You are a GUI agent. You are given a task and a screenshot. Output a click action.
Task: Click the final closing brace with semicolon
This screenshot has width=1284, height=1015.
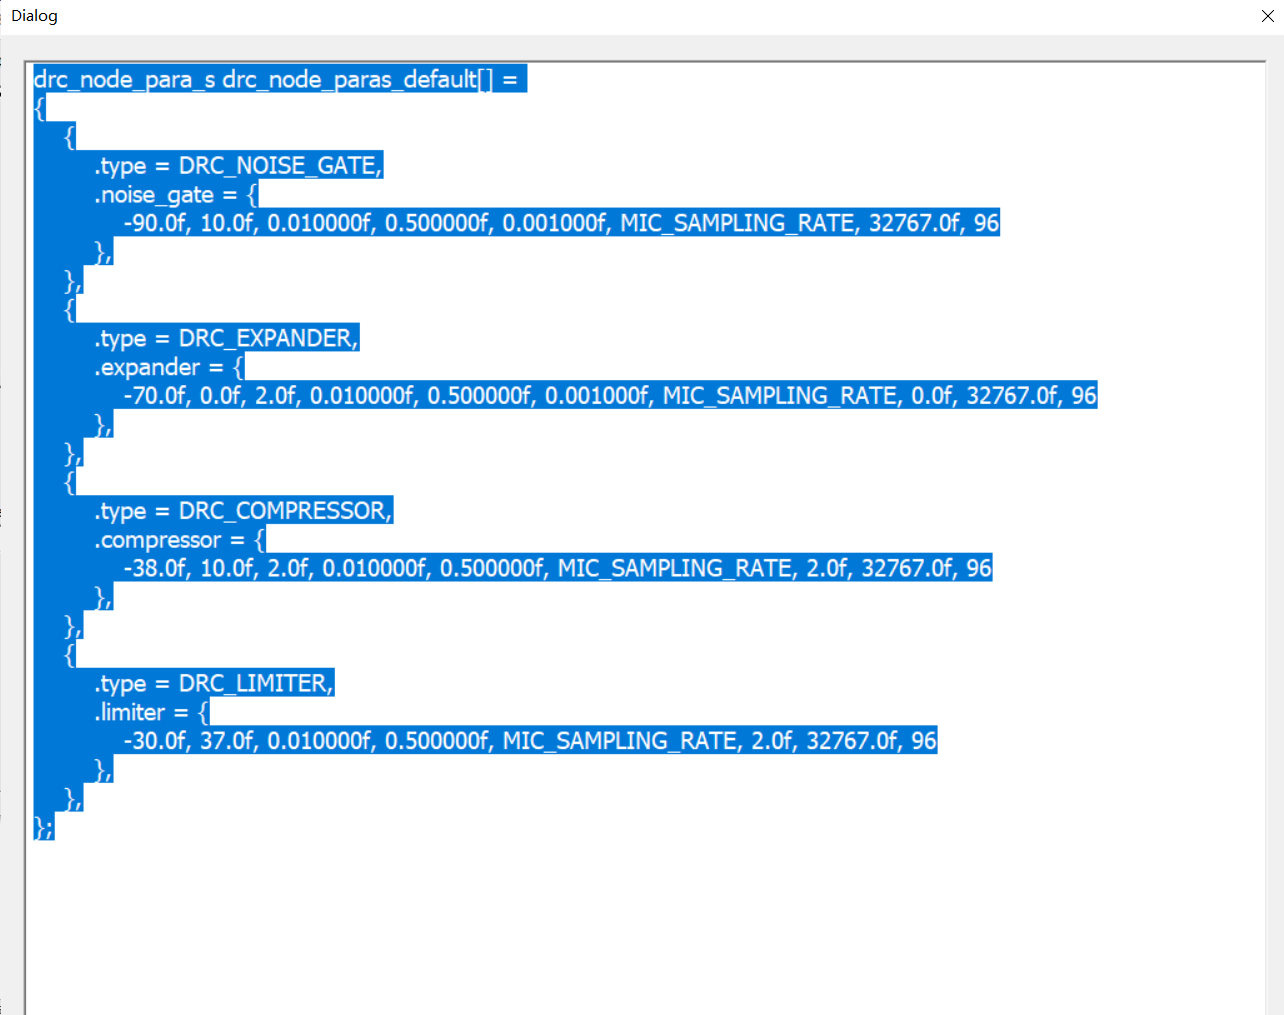pyautogui.click(x=42, y=828)
